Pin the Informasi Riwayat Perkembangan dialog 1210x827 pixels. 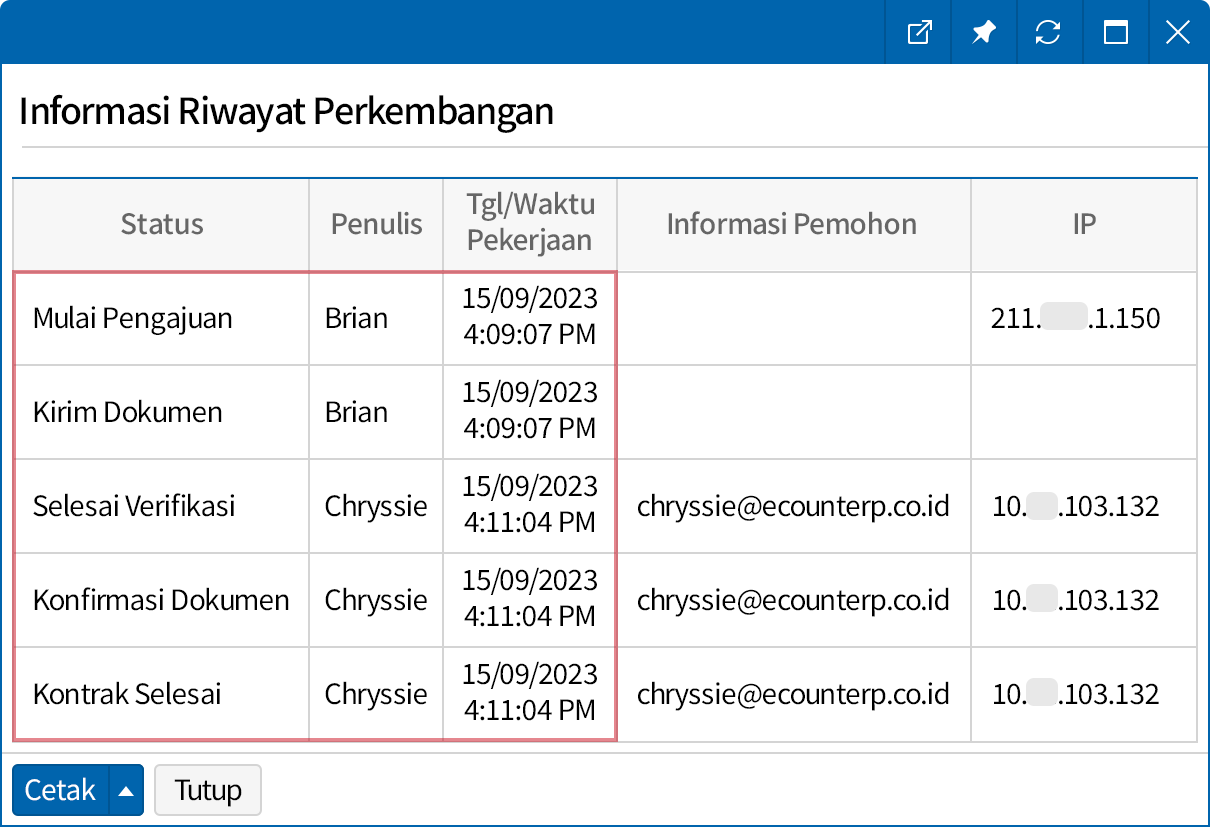(984, 32)
